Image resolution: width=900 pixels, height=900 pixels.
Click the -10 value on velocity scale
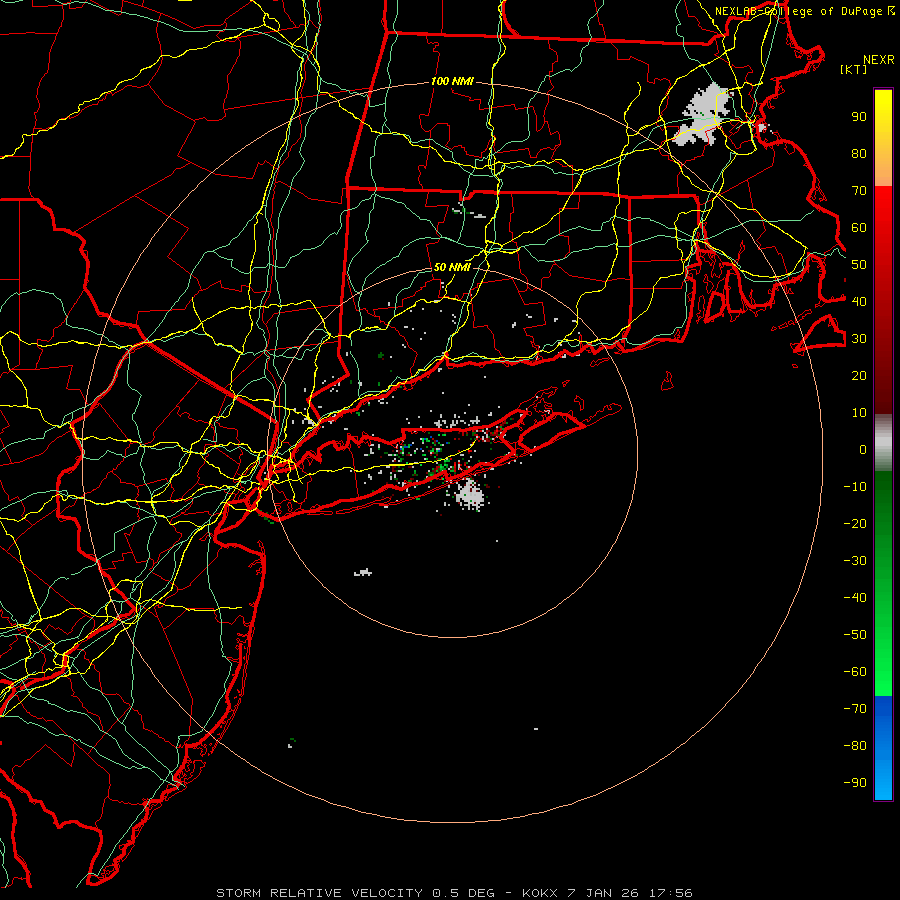(x=855, y=487)
